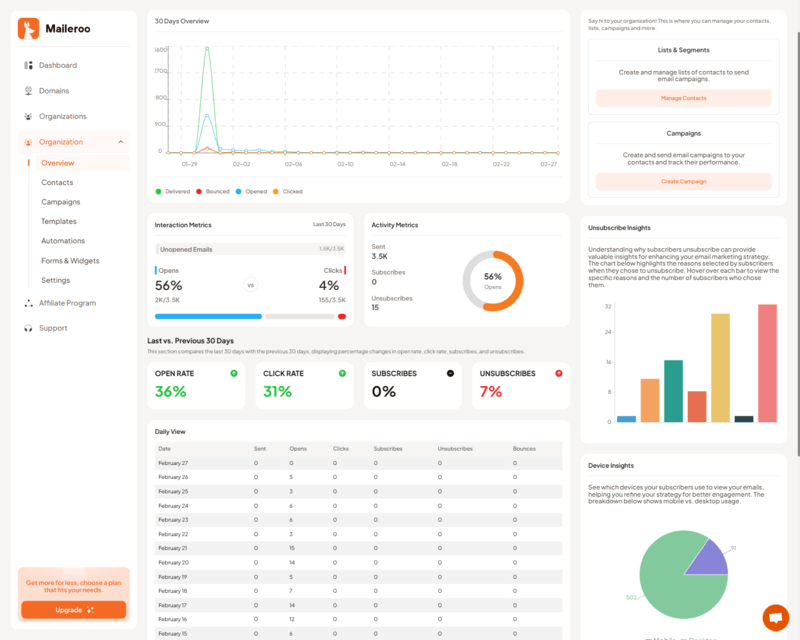Click the blue Opens progress bar
This screenshot has height=640, width=800.
tap(208, 316)
